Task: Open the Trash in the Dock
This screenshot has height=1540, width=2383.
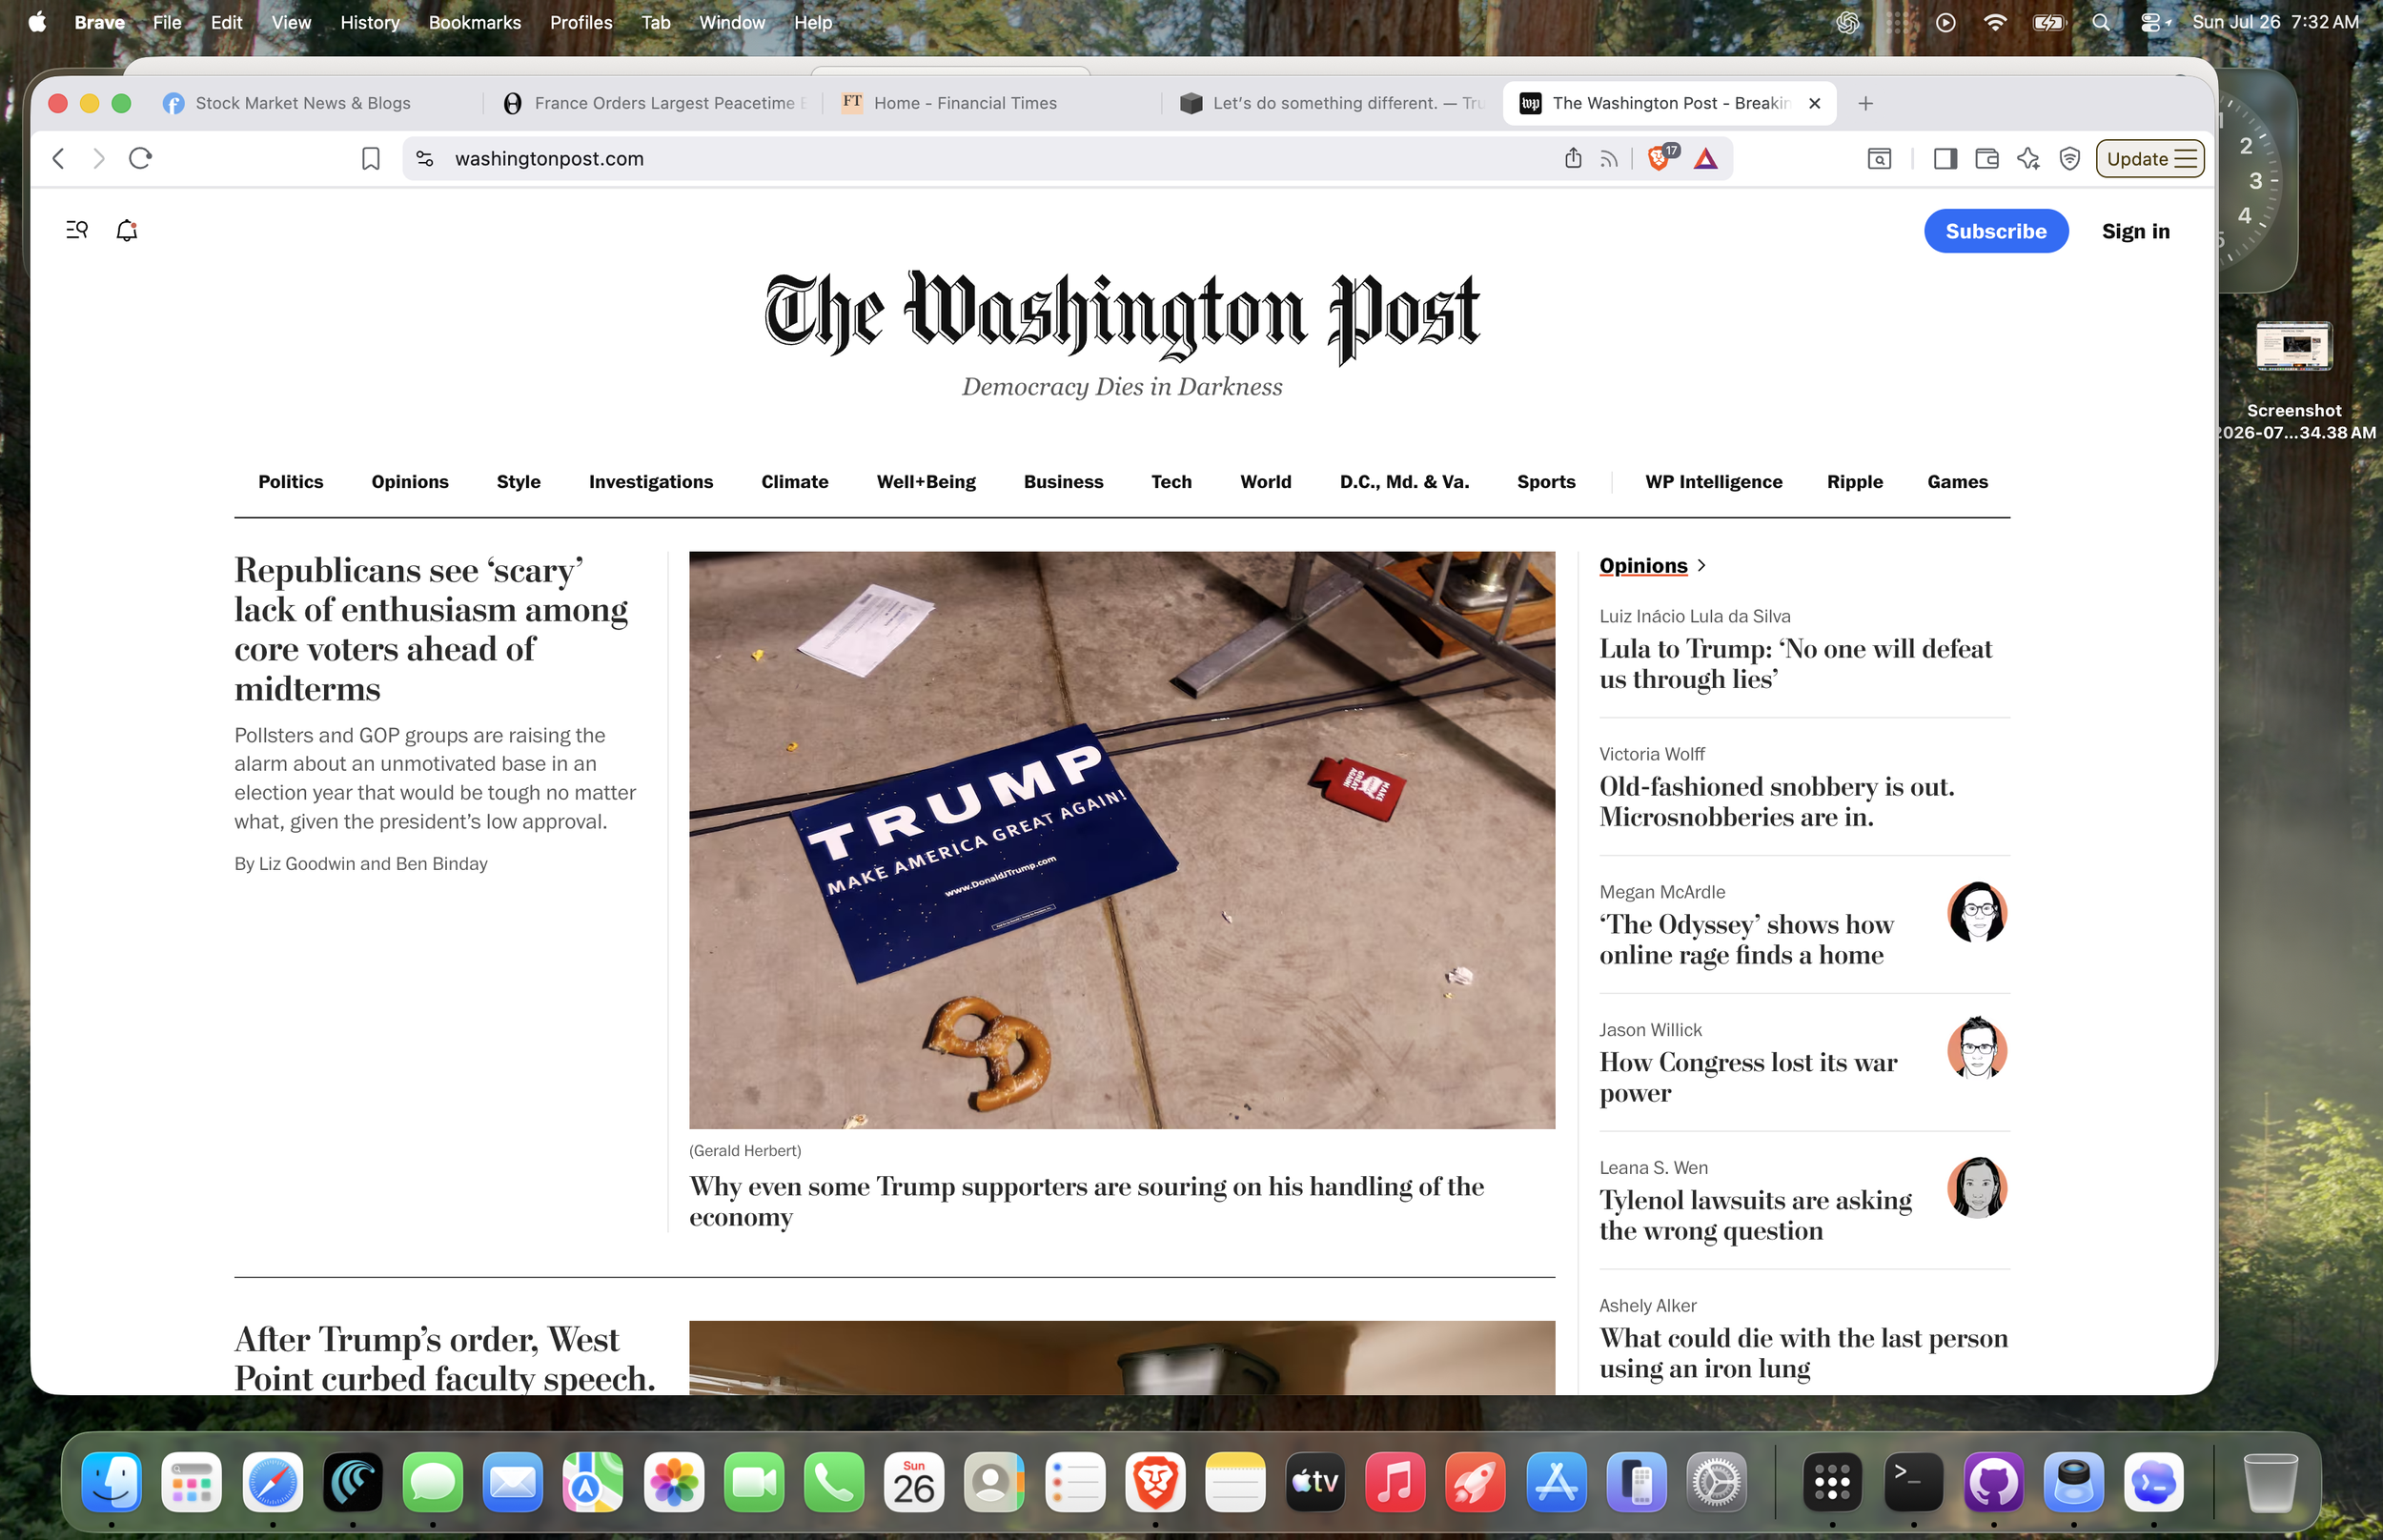Action: (x=2270, y=1481)
